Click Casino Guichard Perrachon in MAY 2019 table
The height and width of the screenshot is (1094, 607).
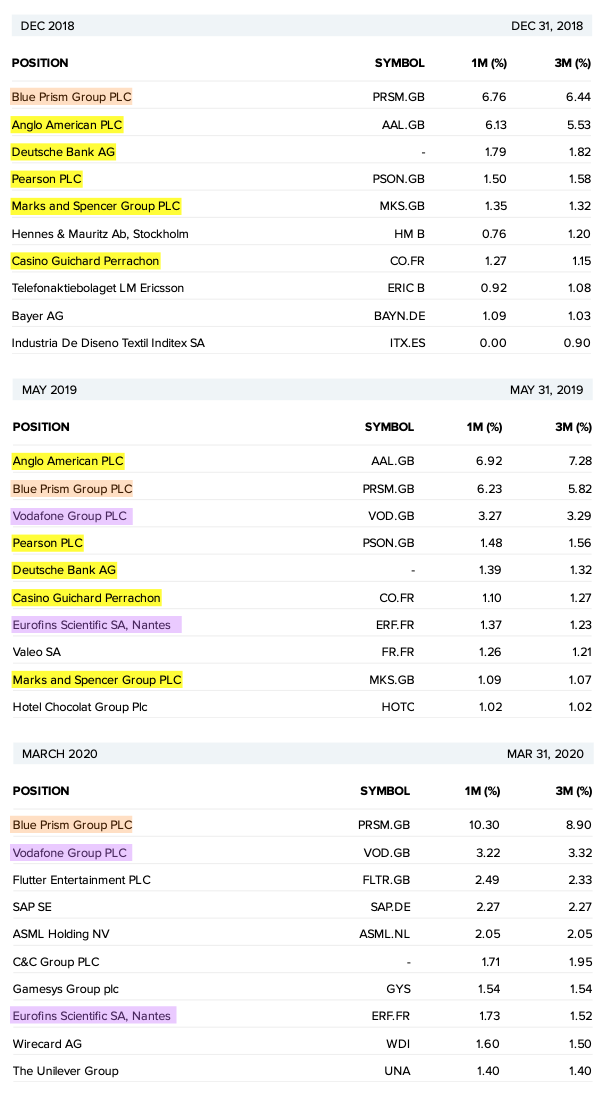[x=87, y=598]
